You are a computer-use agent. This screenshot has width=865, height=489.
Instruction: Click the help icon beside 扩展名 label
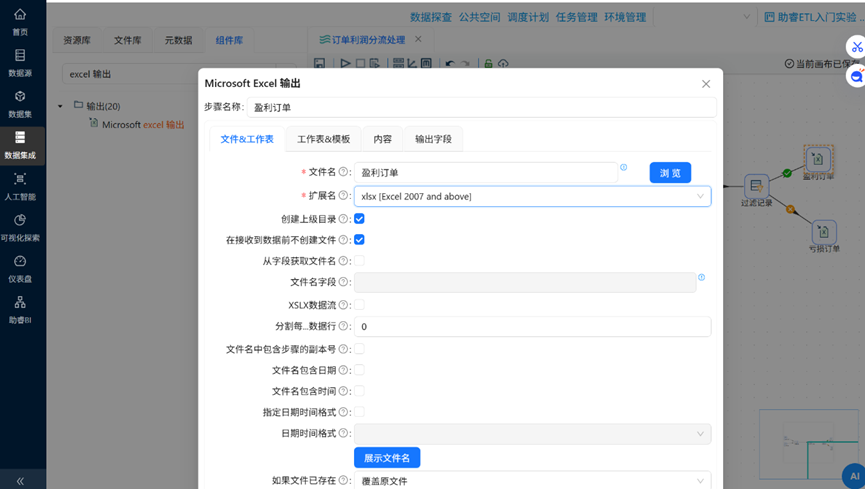tap(343, 195)
